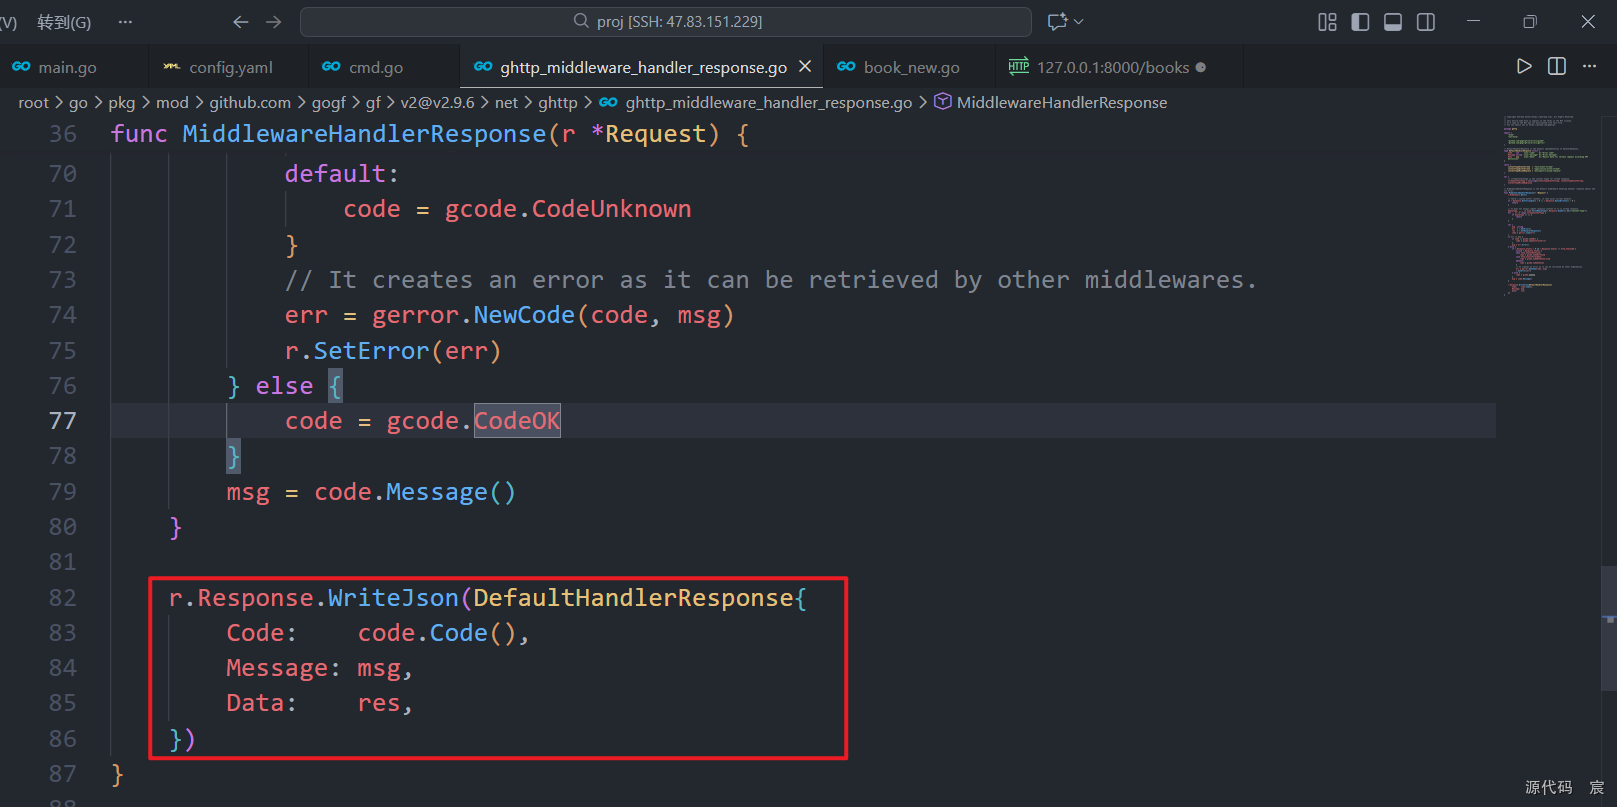Click code.Code() on line 83
Image resolution: width=1617 pixels, height=807 pixels.
436,633
